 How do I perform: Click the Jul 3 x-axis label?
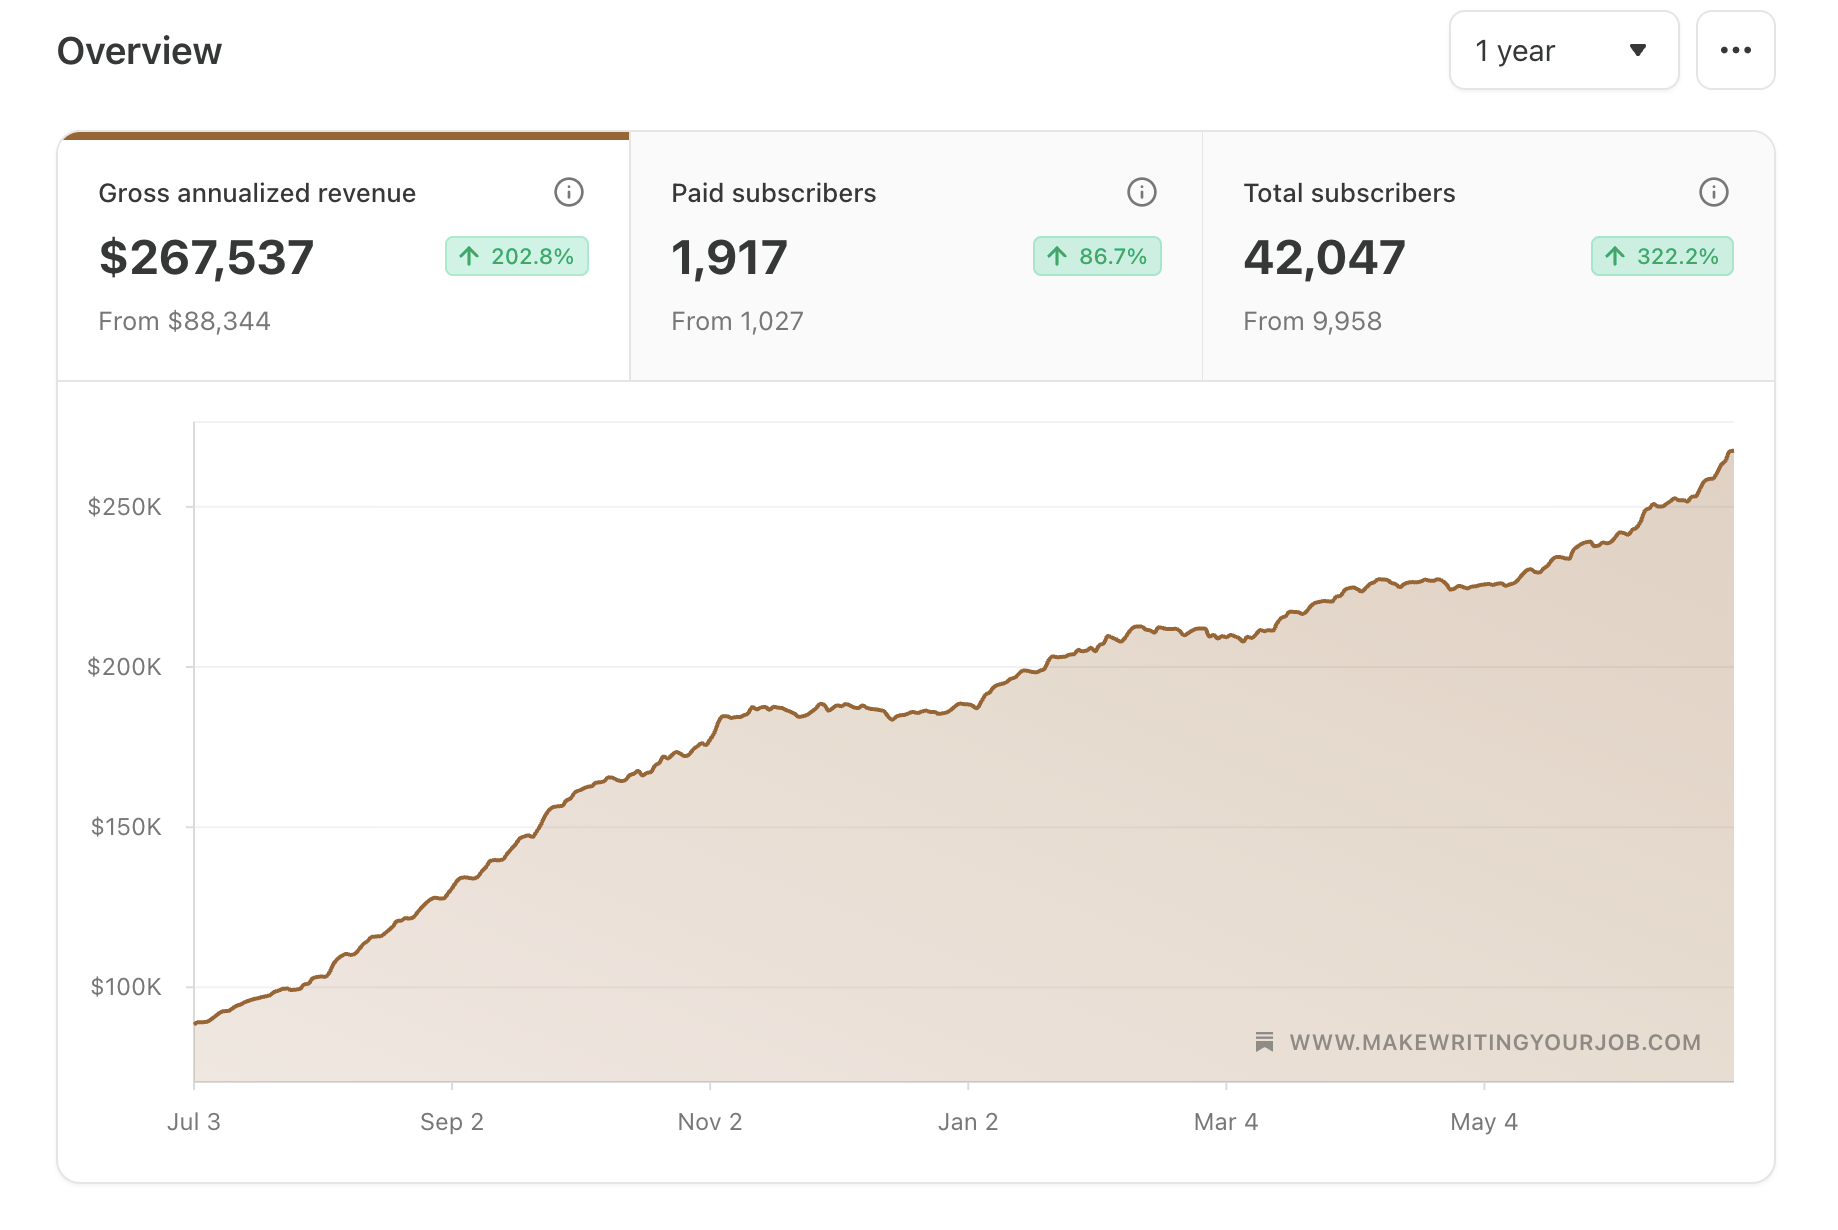coord(193,1122)
